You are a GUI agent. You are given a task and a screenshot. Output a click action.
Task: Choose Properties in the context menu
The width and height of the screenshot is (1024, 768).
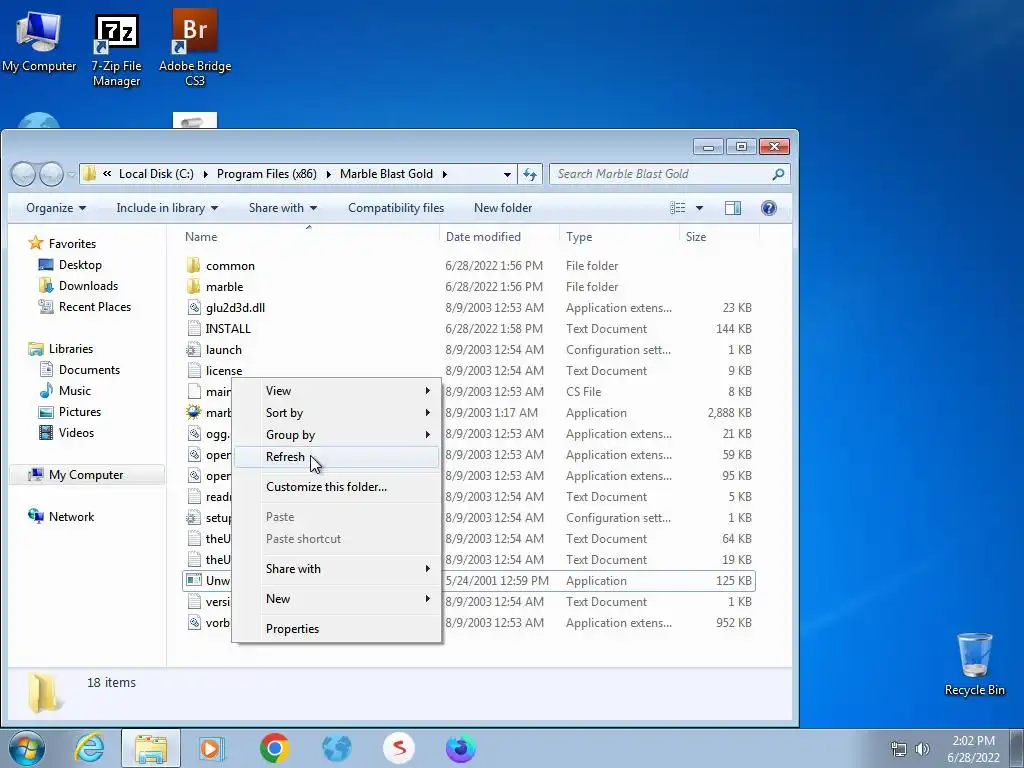click(x=336, y=628)
